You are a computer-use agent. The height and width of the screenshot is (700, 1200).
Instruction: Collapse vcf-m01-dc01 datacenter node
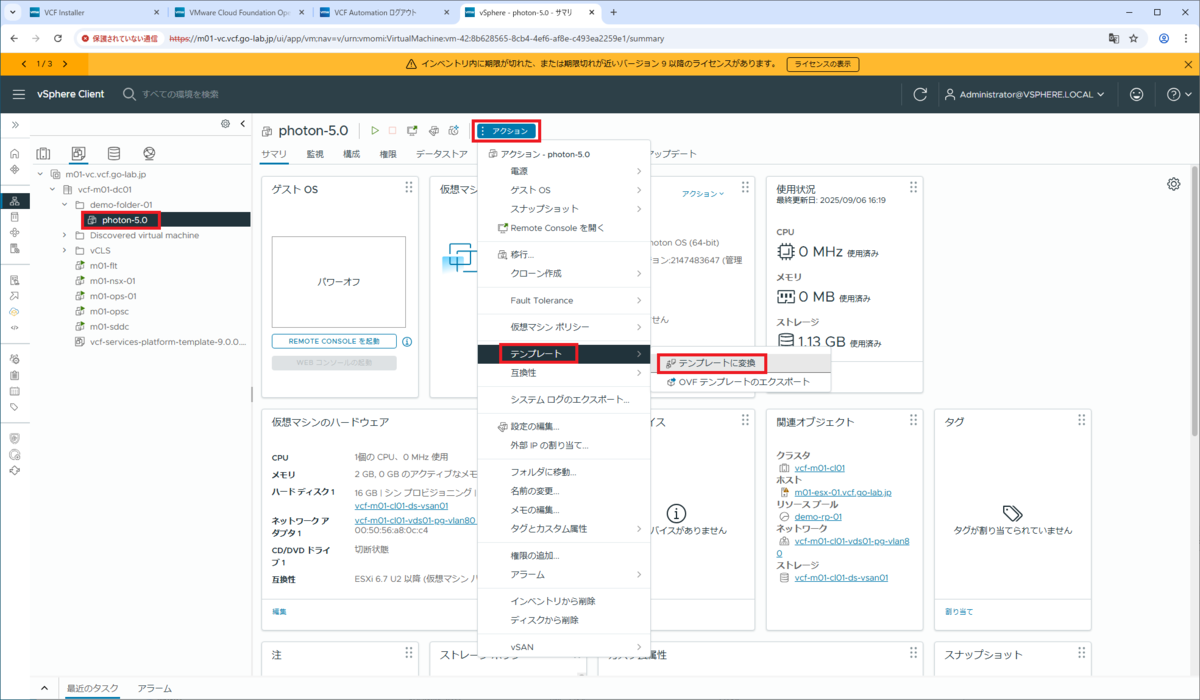coord(53,189)
